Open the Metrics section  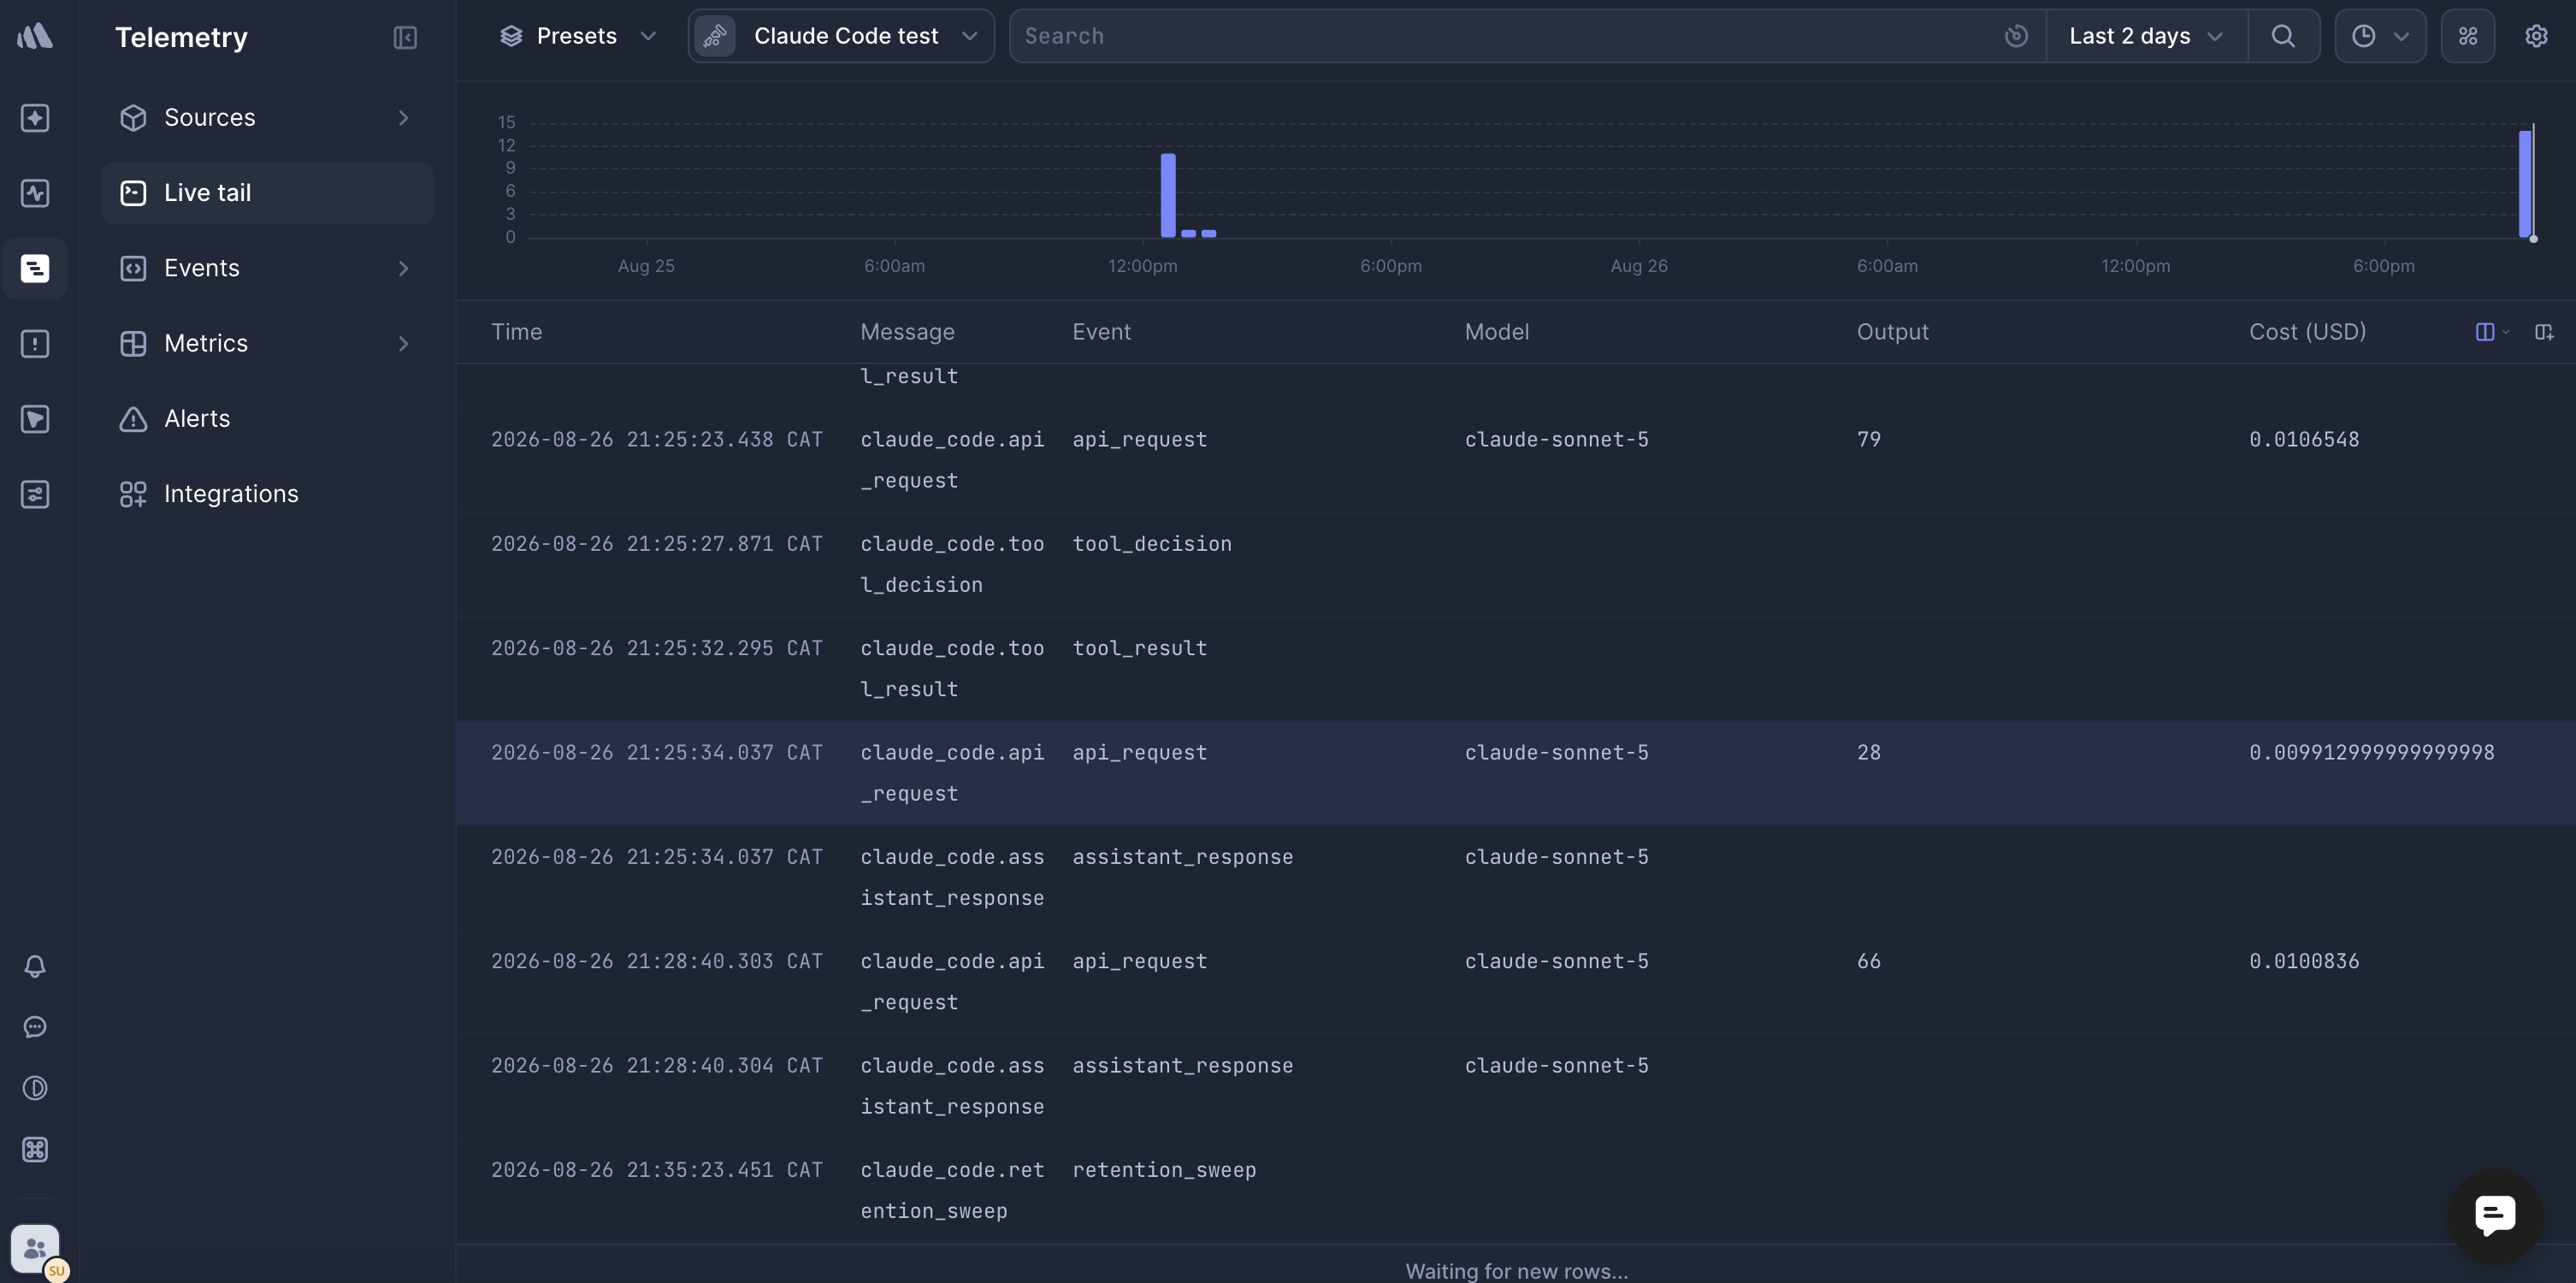tap(267, 344)
